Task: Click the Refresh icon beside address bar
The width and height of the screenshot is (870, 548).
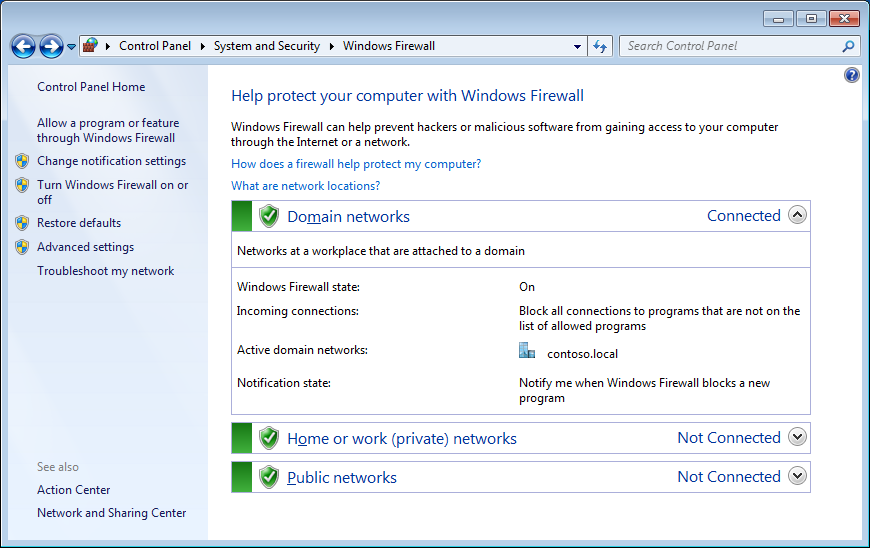Action: pyautogui.click(x=600, y=46)
